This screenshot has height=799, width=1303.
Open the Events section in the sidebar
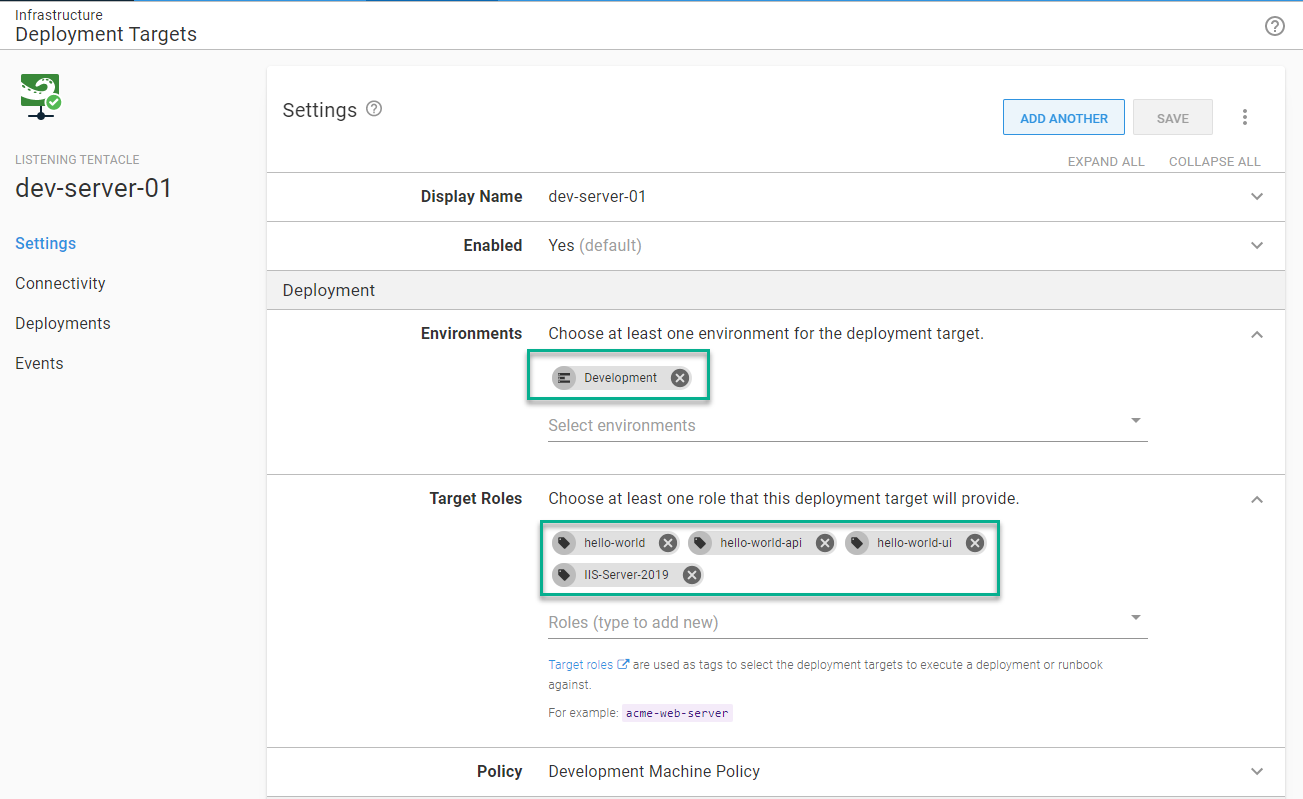point(39,362)
